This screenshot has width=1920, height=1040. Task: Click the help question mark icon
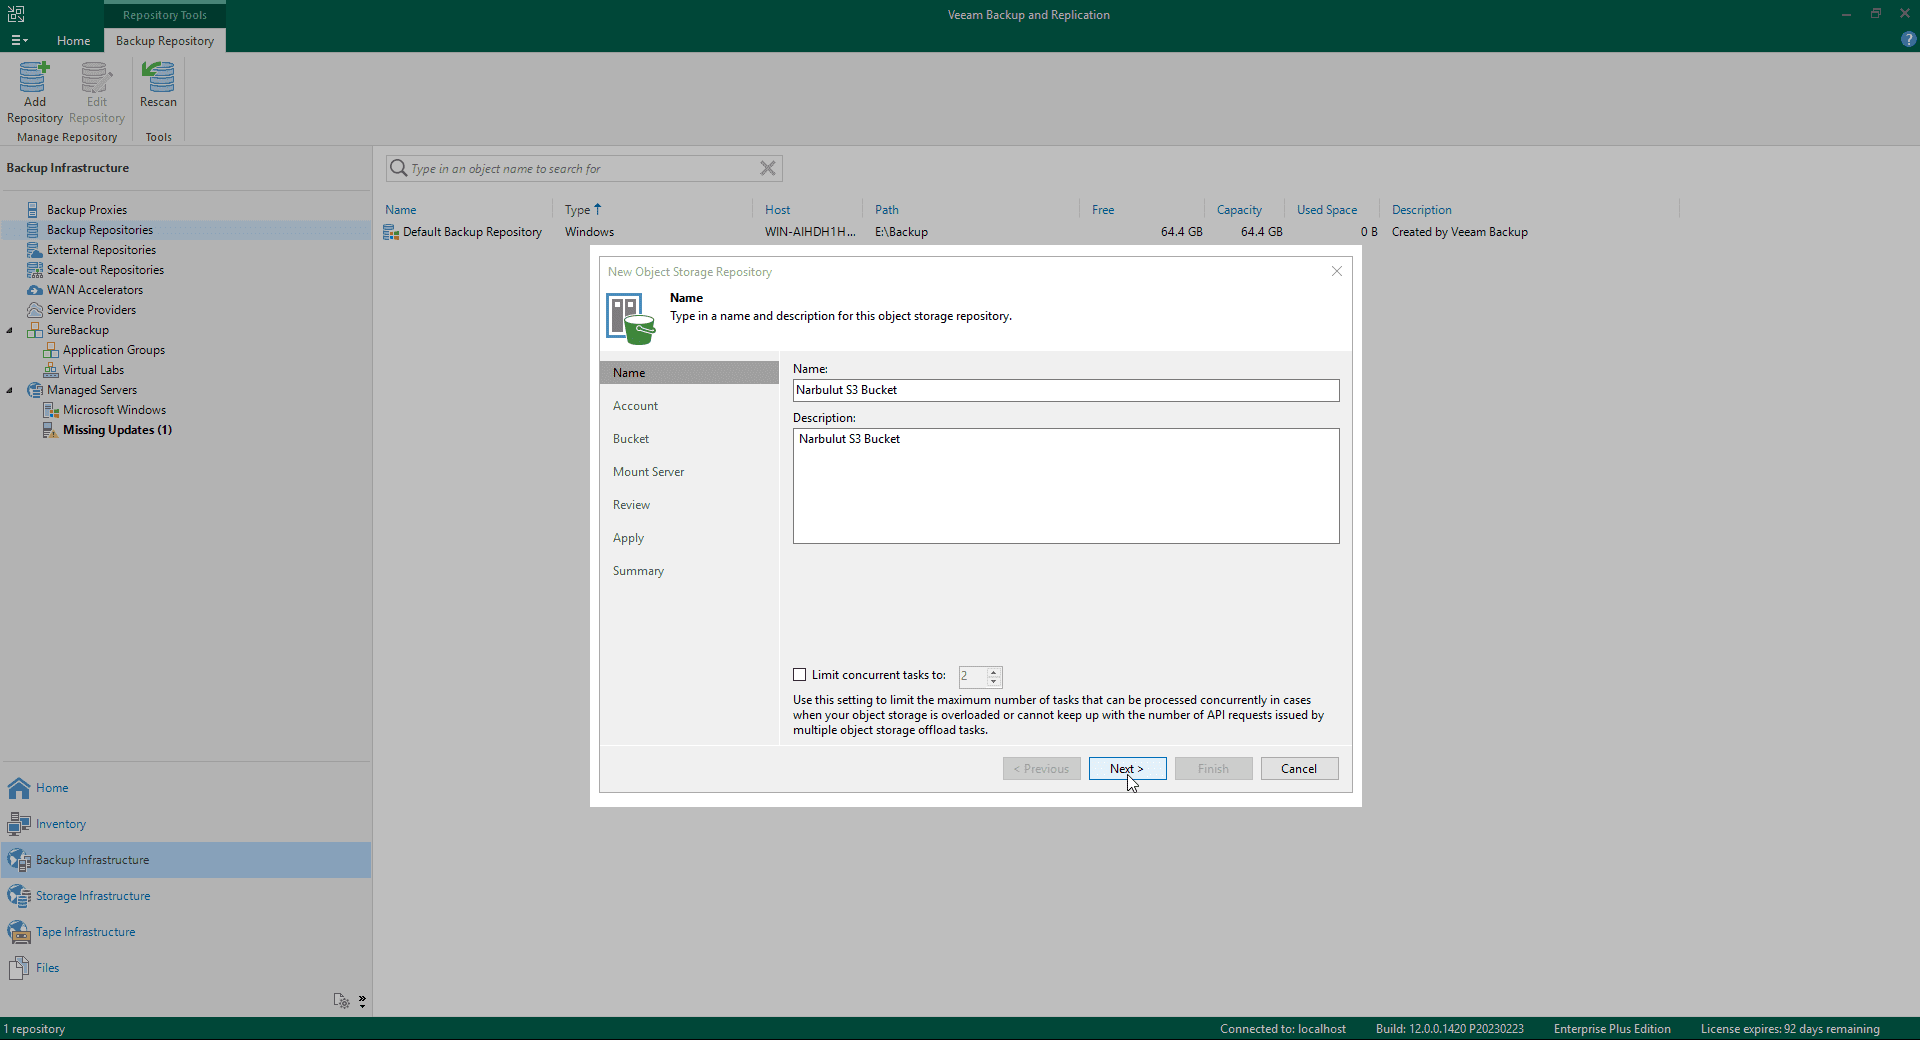point(1908,40)
